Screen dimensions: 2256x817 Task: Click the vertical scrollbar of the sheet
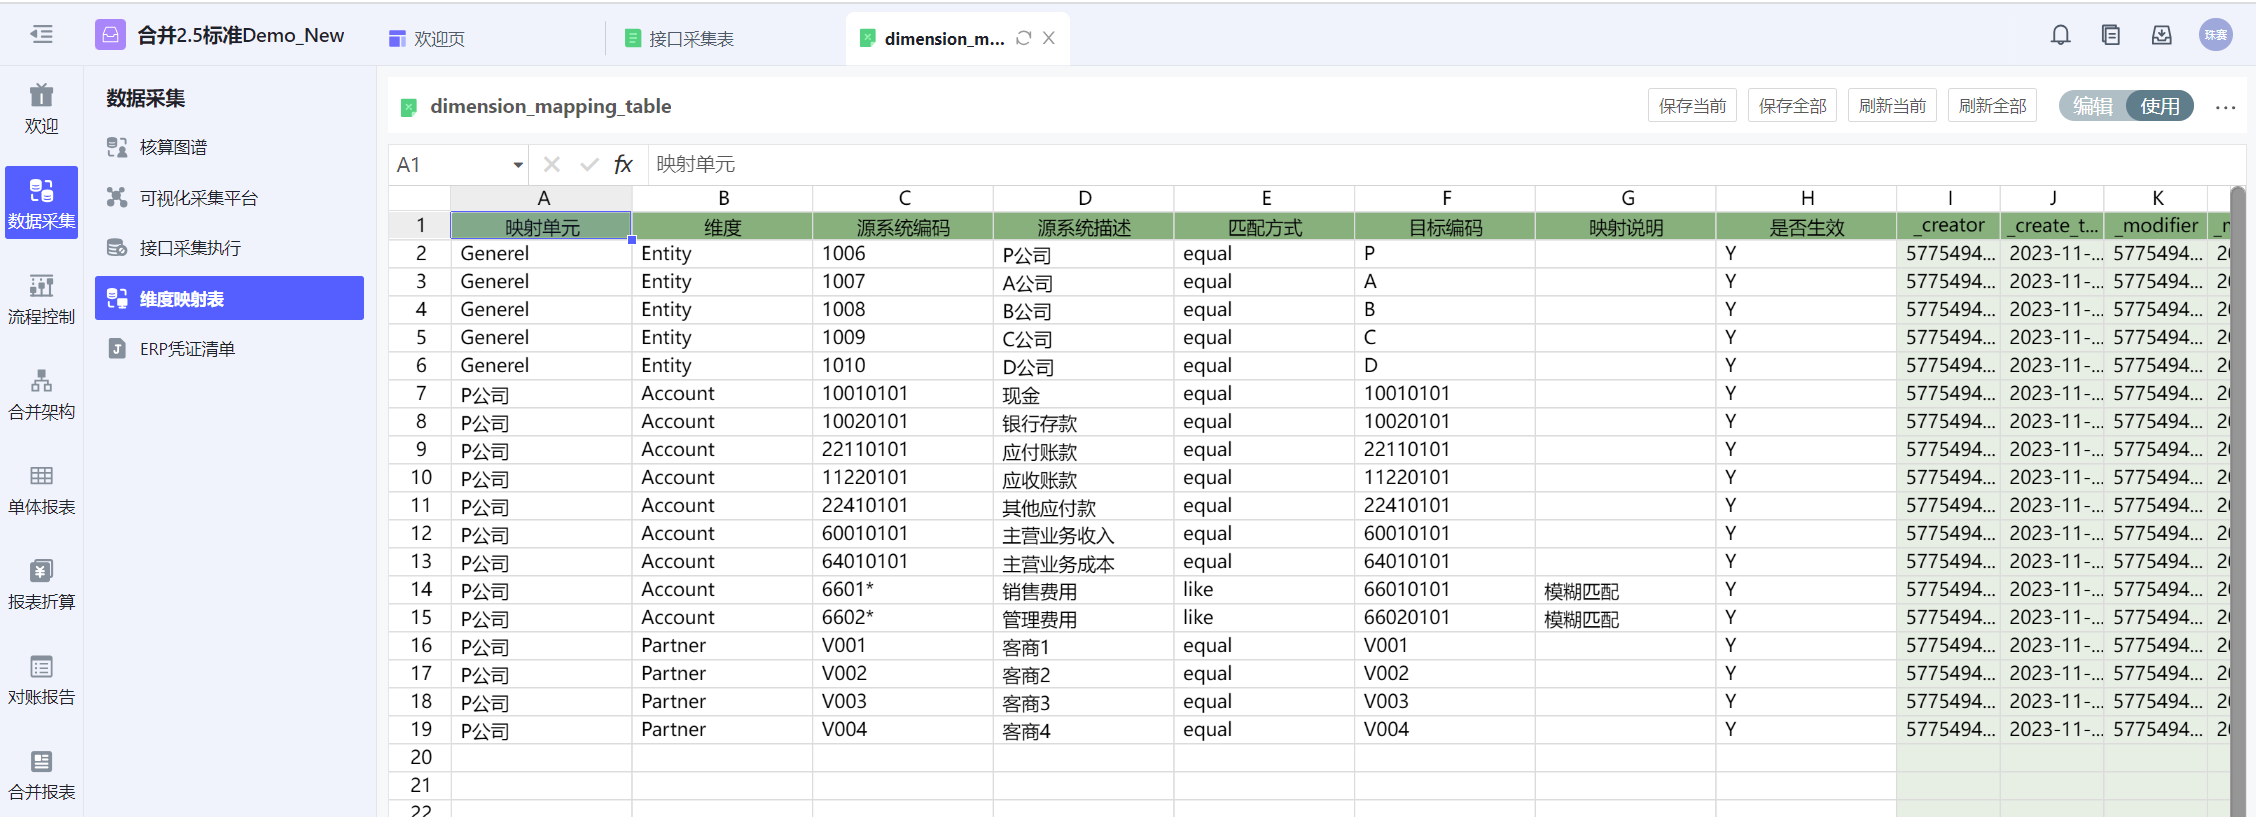pyautogui.click(x=2237, y=500)
